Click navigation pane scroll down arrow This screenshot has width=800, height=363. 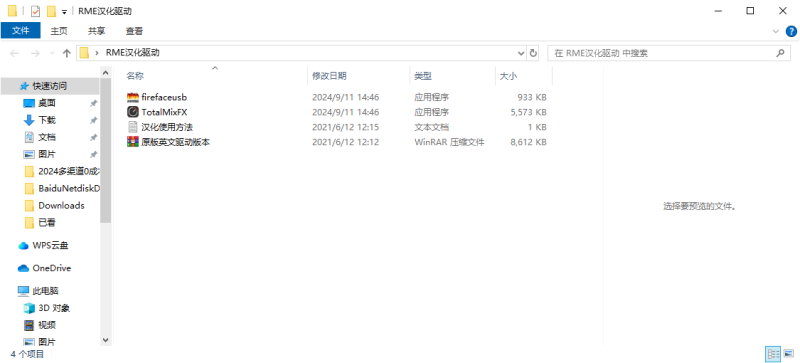[x=106, y=340]
